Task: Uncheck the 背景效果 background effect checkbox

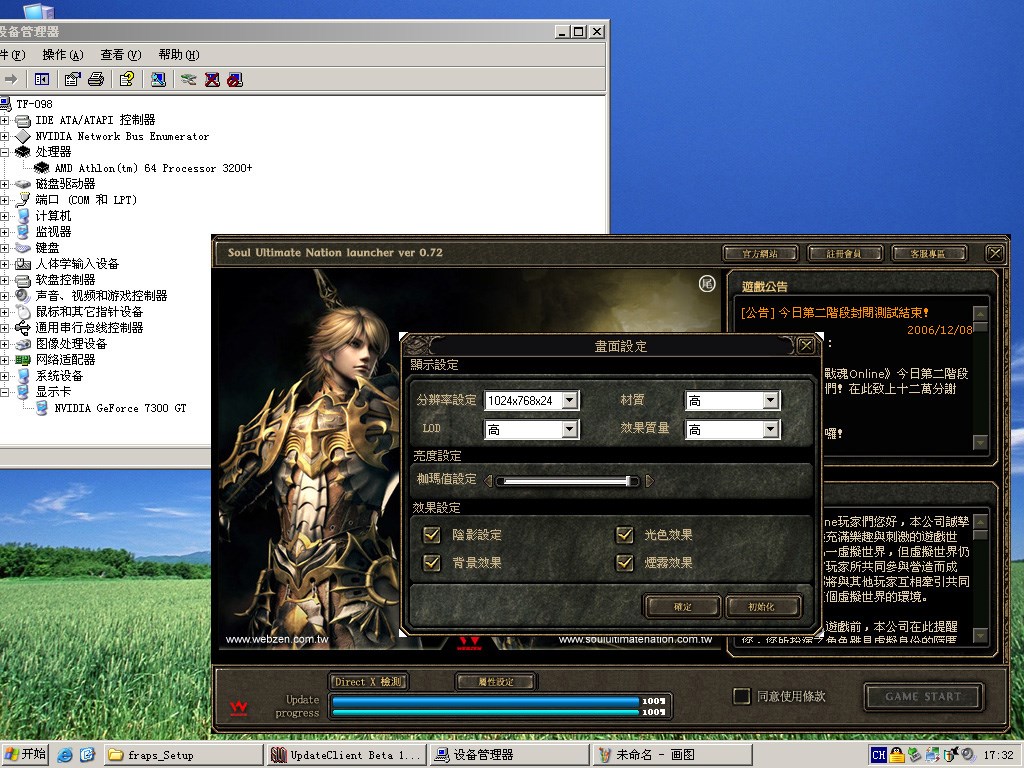Action: coord(432,562)
